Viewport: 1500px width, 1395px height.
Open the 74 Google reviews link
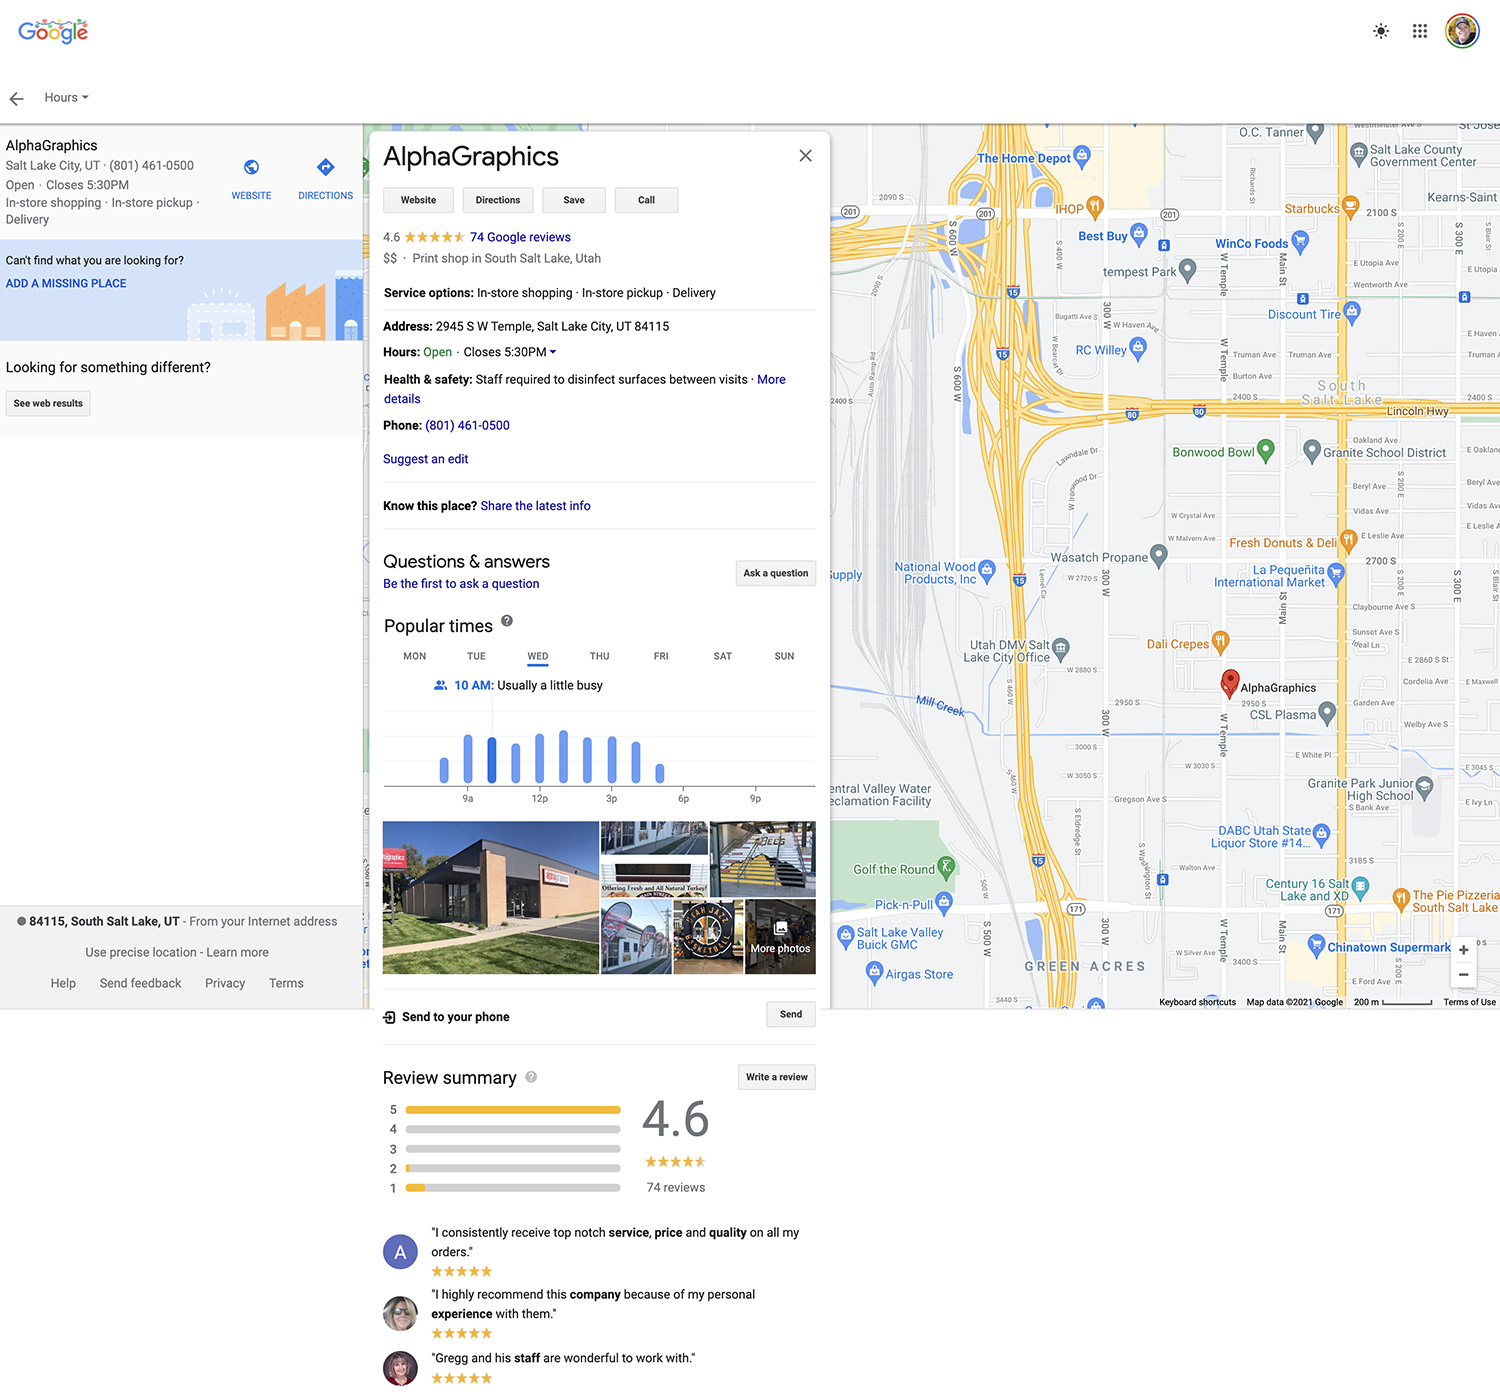click(520, 237)
